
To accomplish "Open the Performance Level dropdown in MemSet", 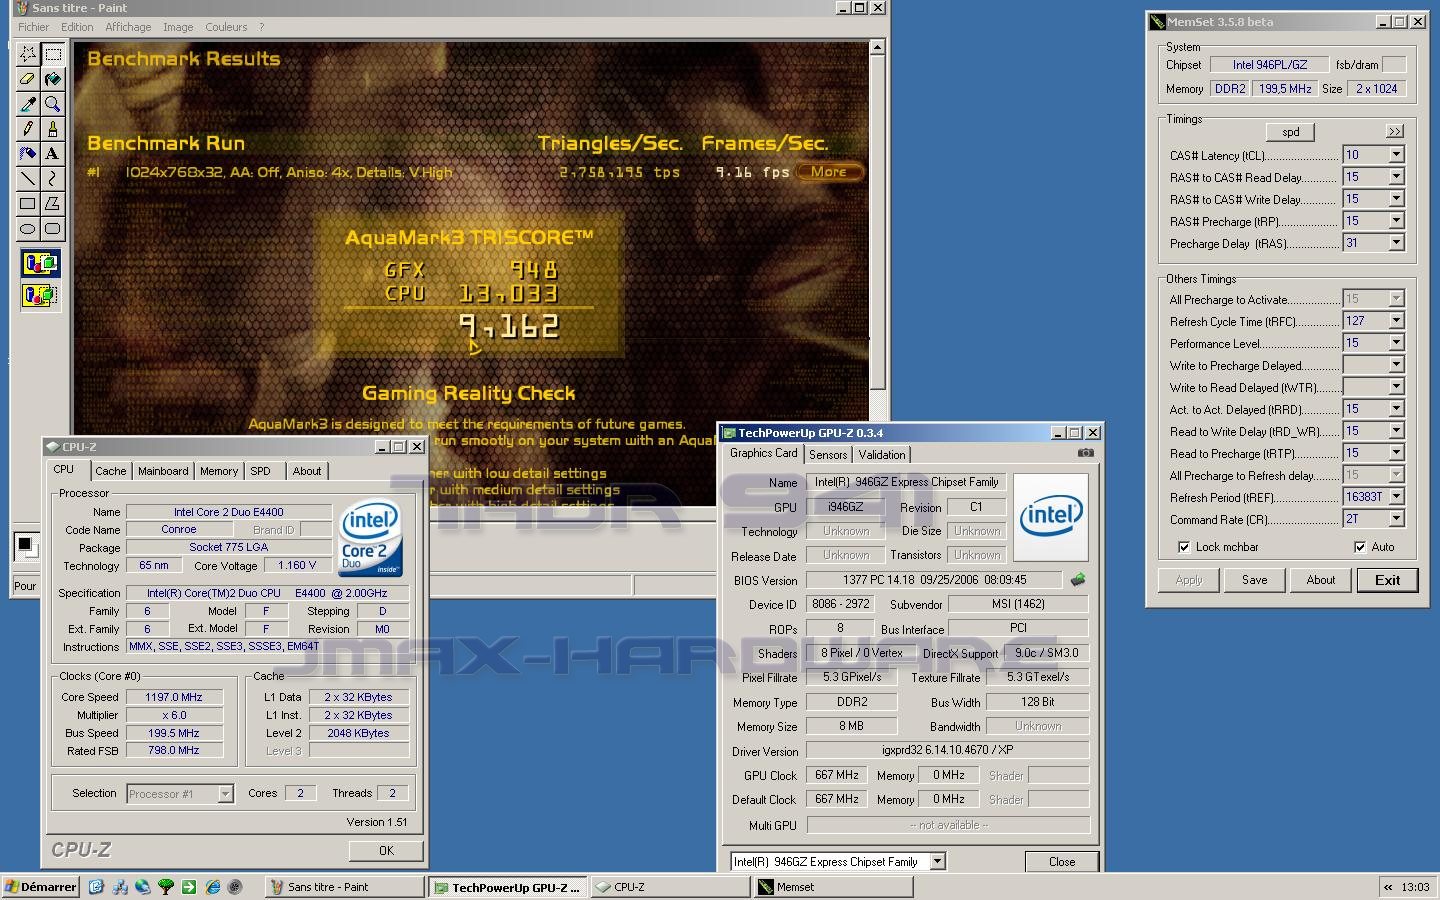I will click(1396, 343).
